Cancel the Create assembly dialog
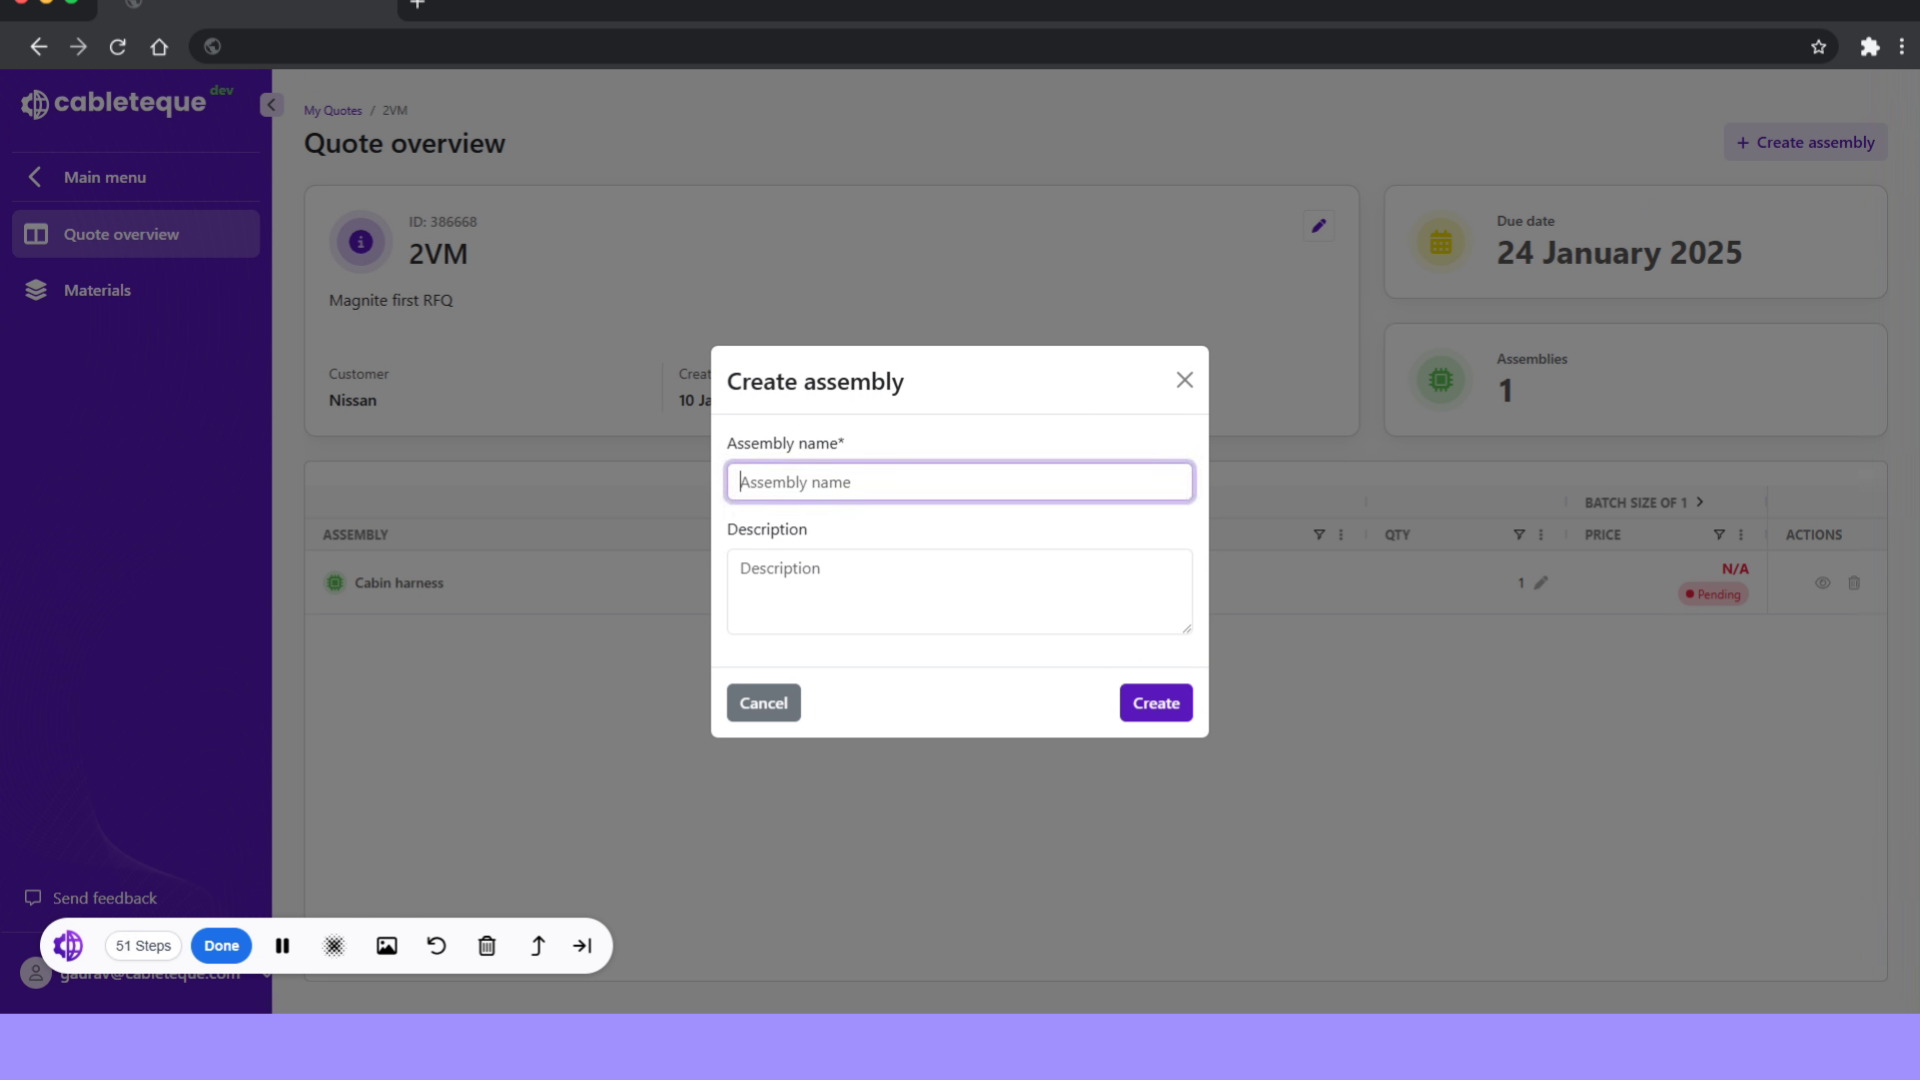1920x1080 pixels. click(x=763, y=702)
